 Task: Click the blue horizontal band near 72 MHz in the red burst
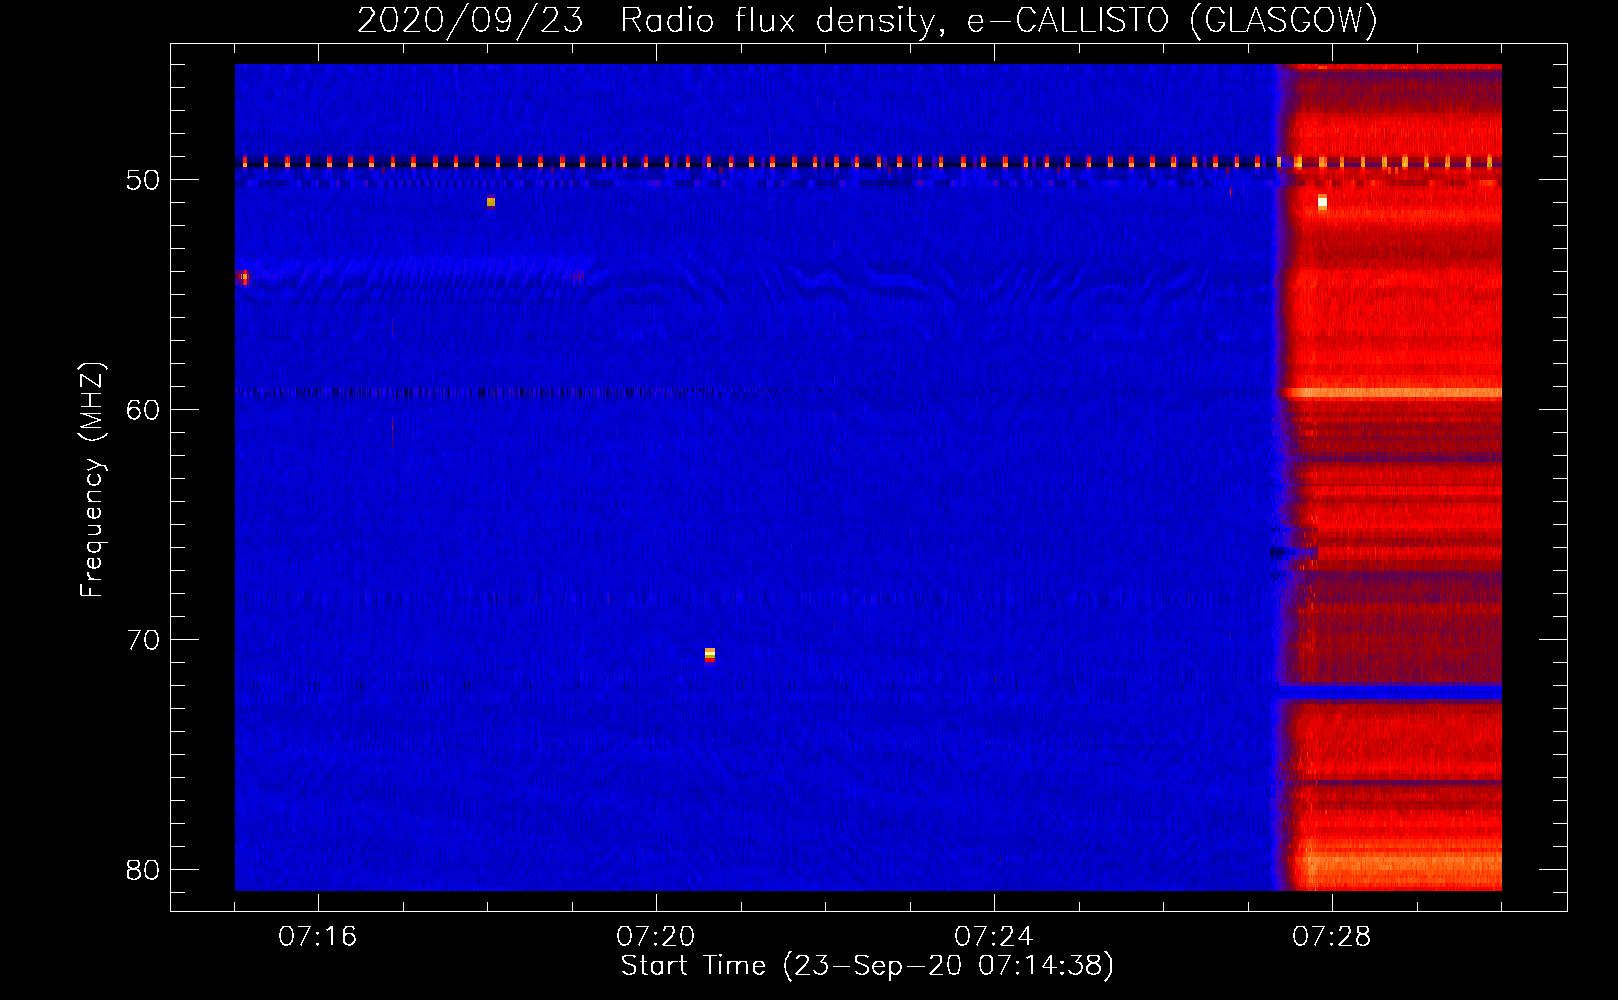(1388, 692)
